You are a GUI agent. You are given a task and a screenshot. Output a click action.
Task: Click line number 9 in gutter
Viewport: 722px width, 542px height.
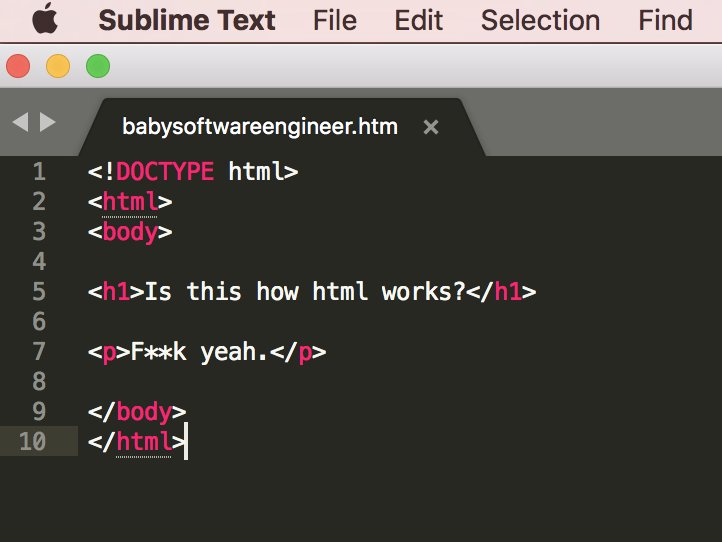pos(40,411)
